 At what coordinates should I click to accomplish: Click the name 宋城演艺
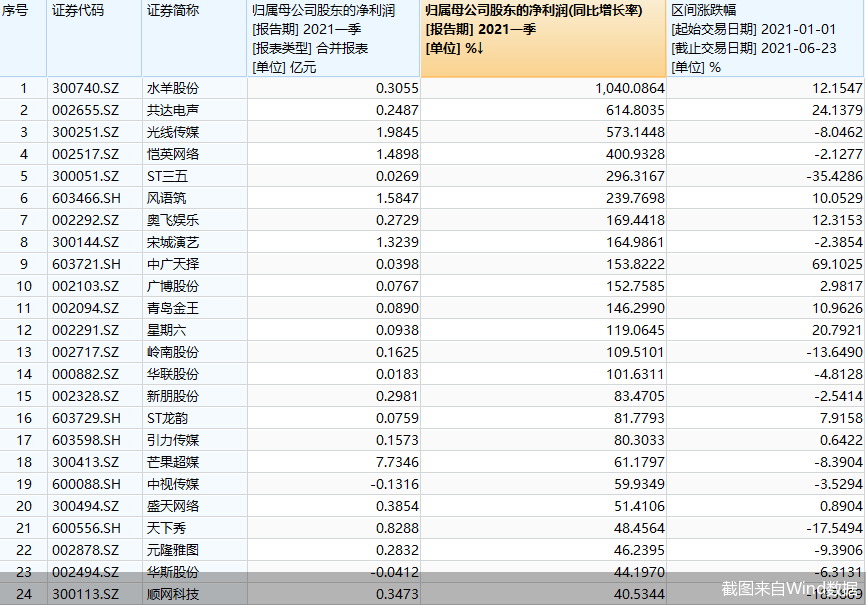click(x=173, y=243)
